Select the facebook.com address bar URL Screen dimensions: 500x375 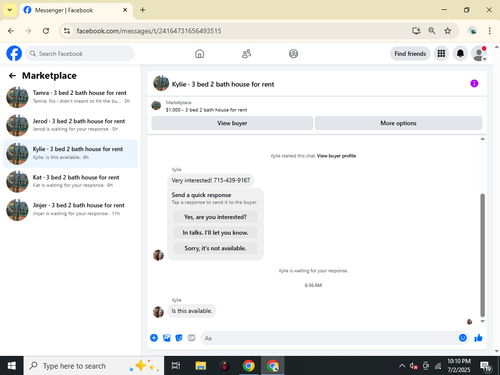coord(149,31)
